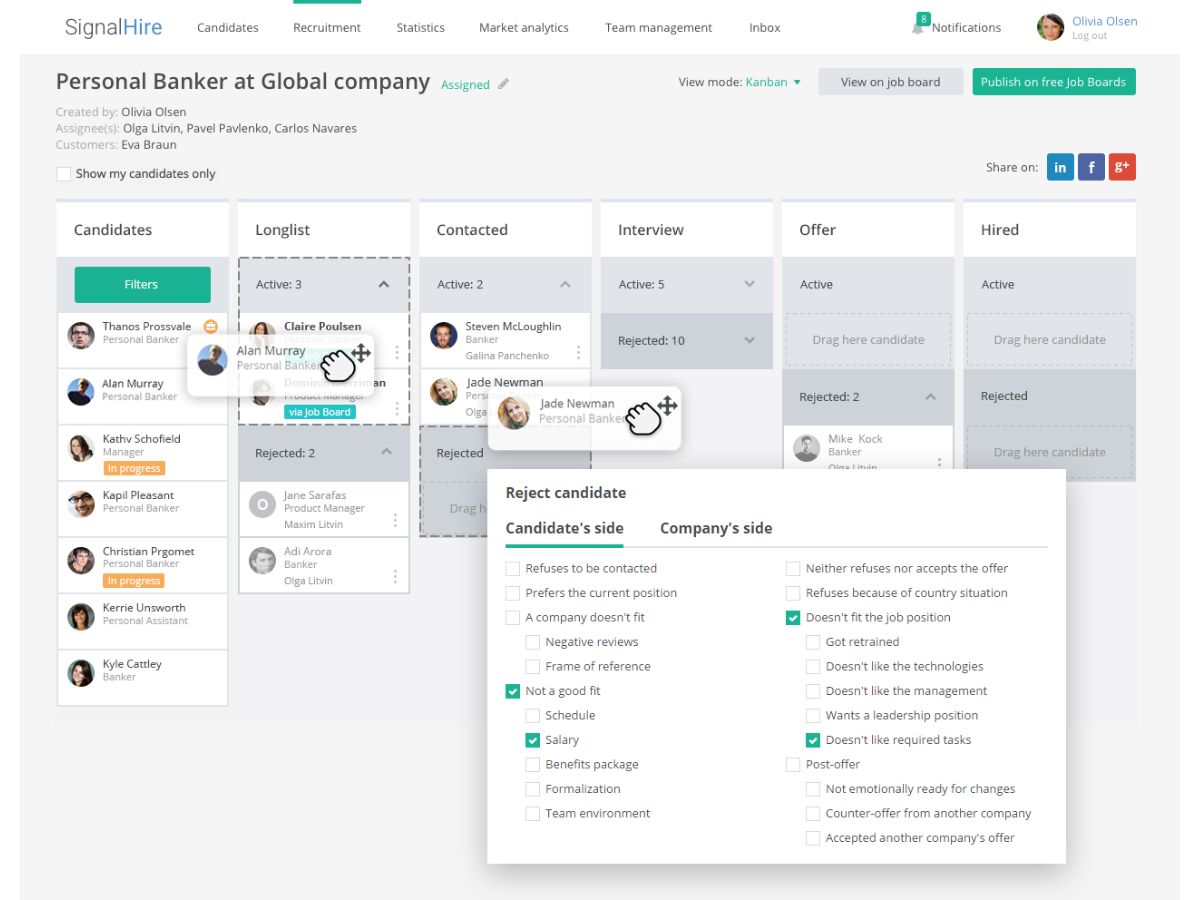1200x900 pixels.
Task: Open the three-dot menu on Adi Arora's card
Action: click(x=396, y=577)
